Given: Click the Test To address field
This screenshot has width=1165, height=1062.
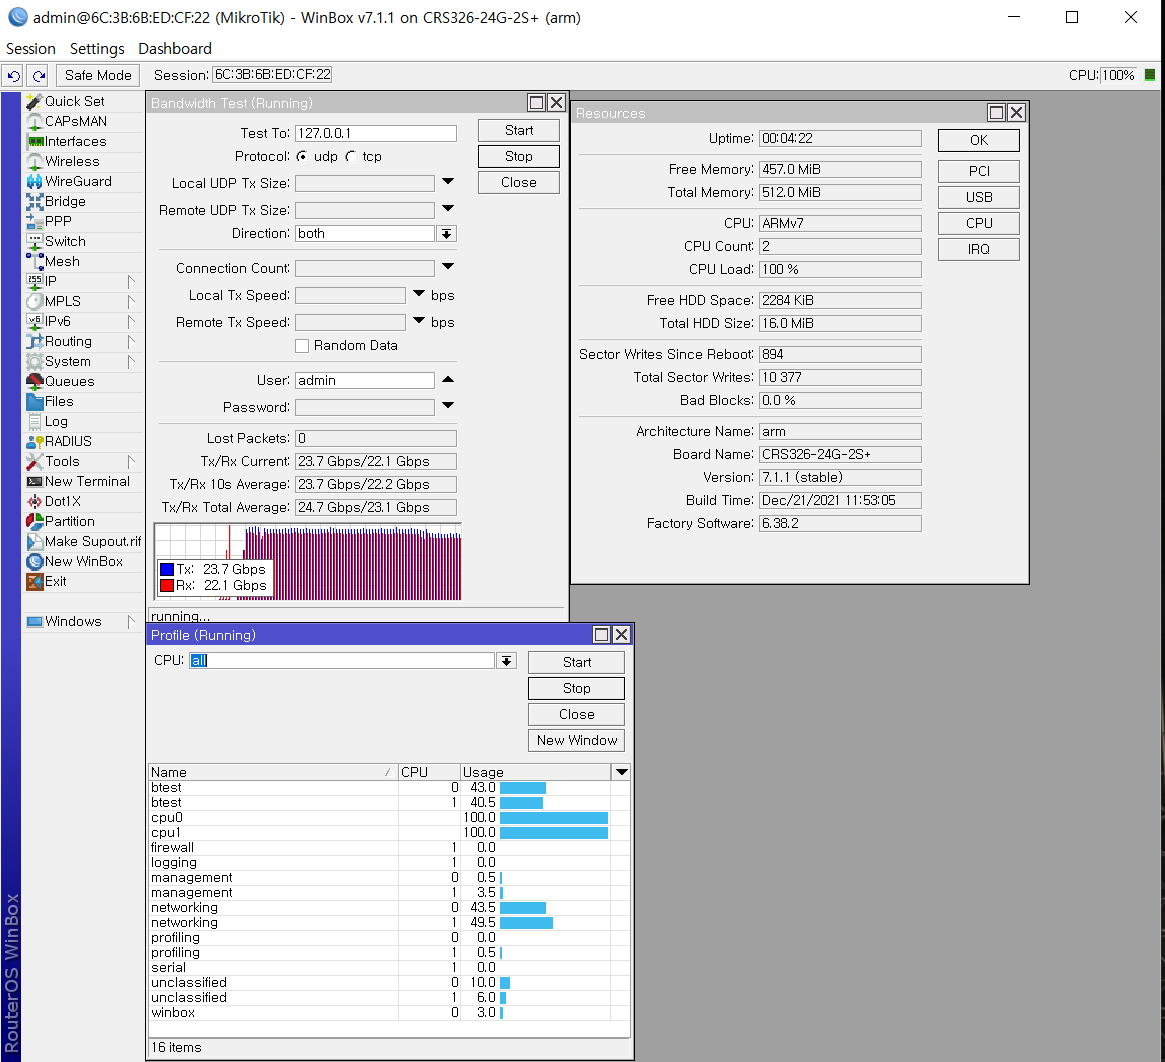Looking at the screenshot, I should click(376, 133).
